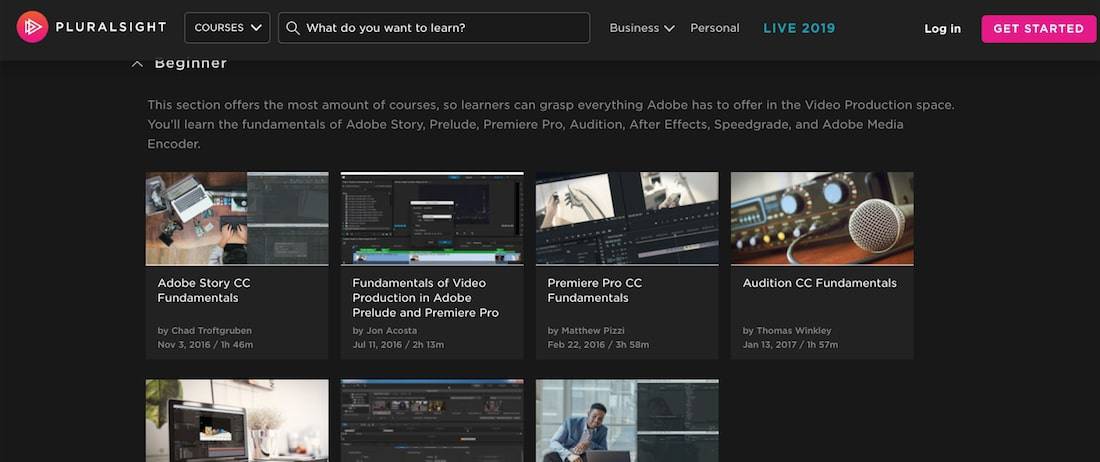Click author name Chad Troftgruben
1100x462 pixels.
pos(210,330)
